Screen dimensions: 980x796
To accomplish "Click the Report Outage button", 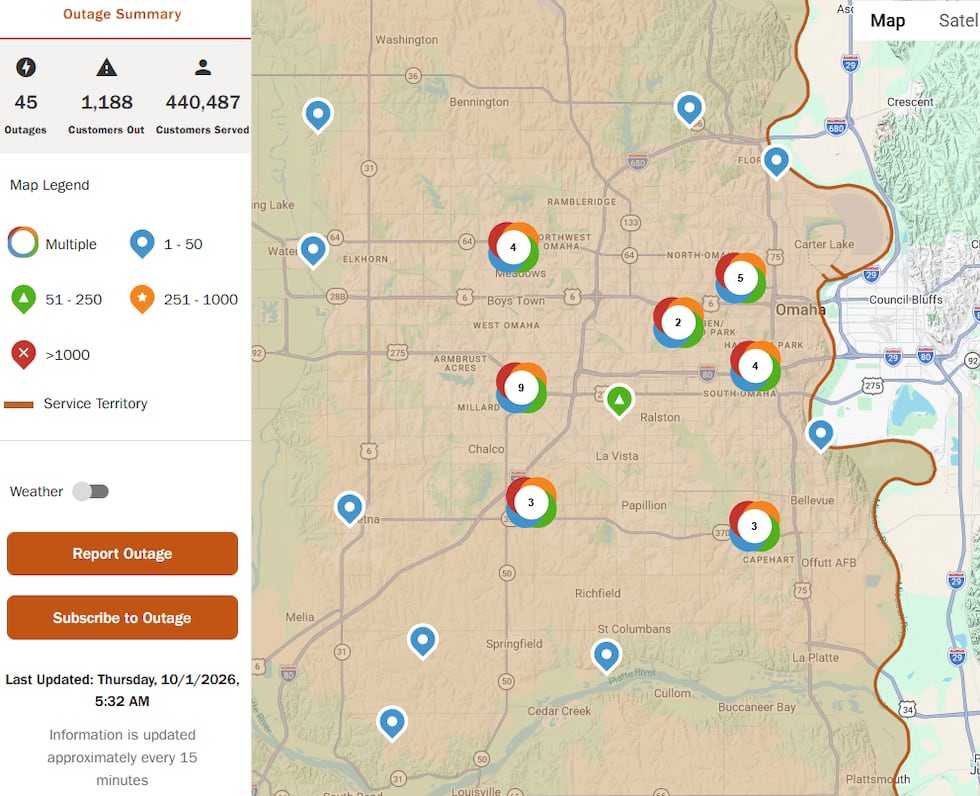I will [122, 554].
